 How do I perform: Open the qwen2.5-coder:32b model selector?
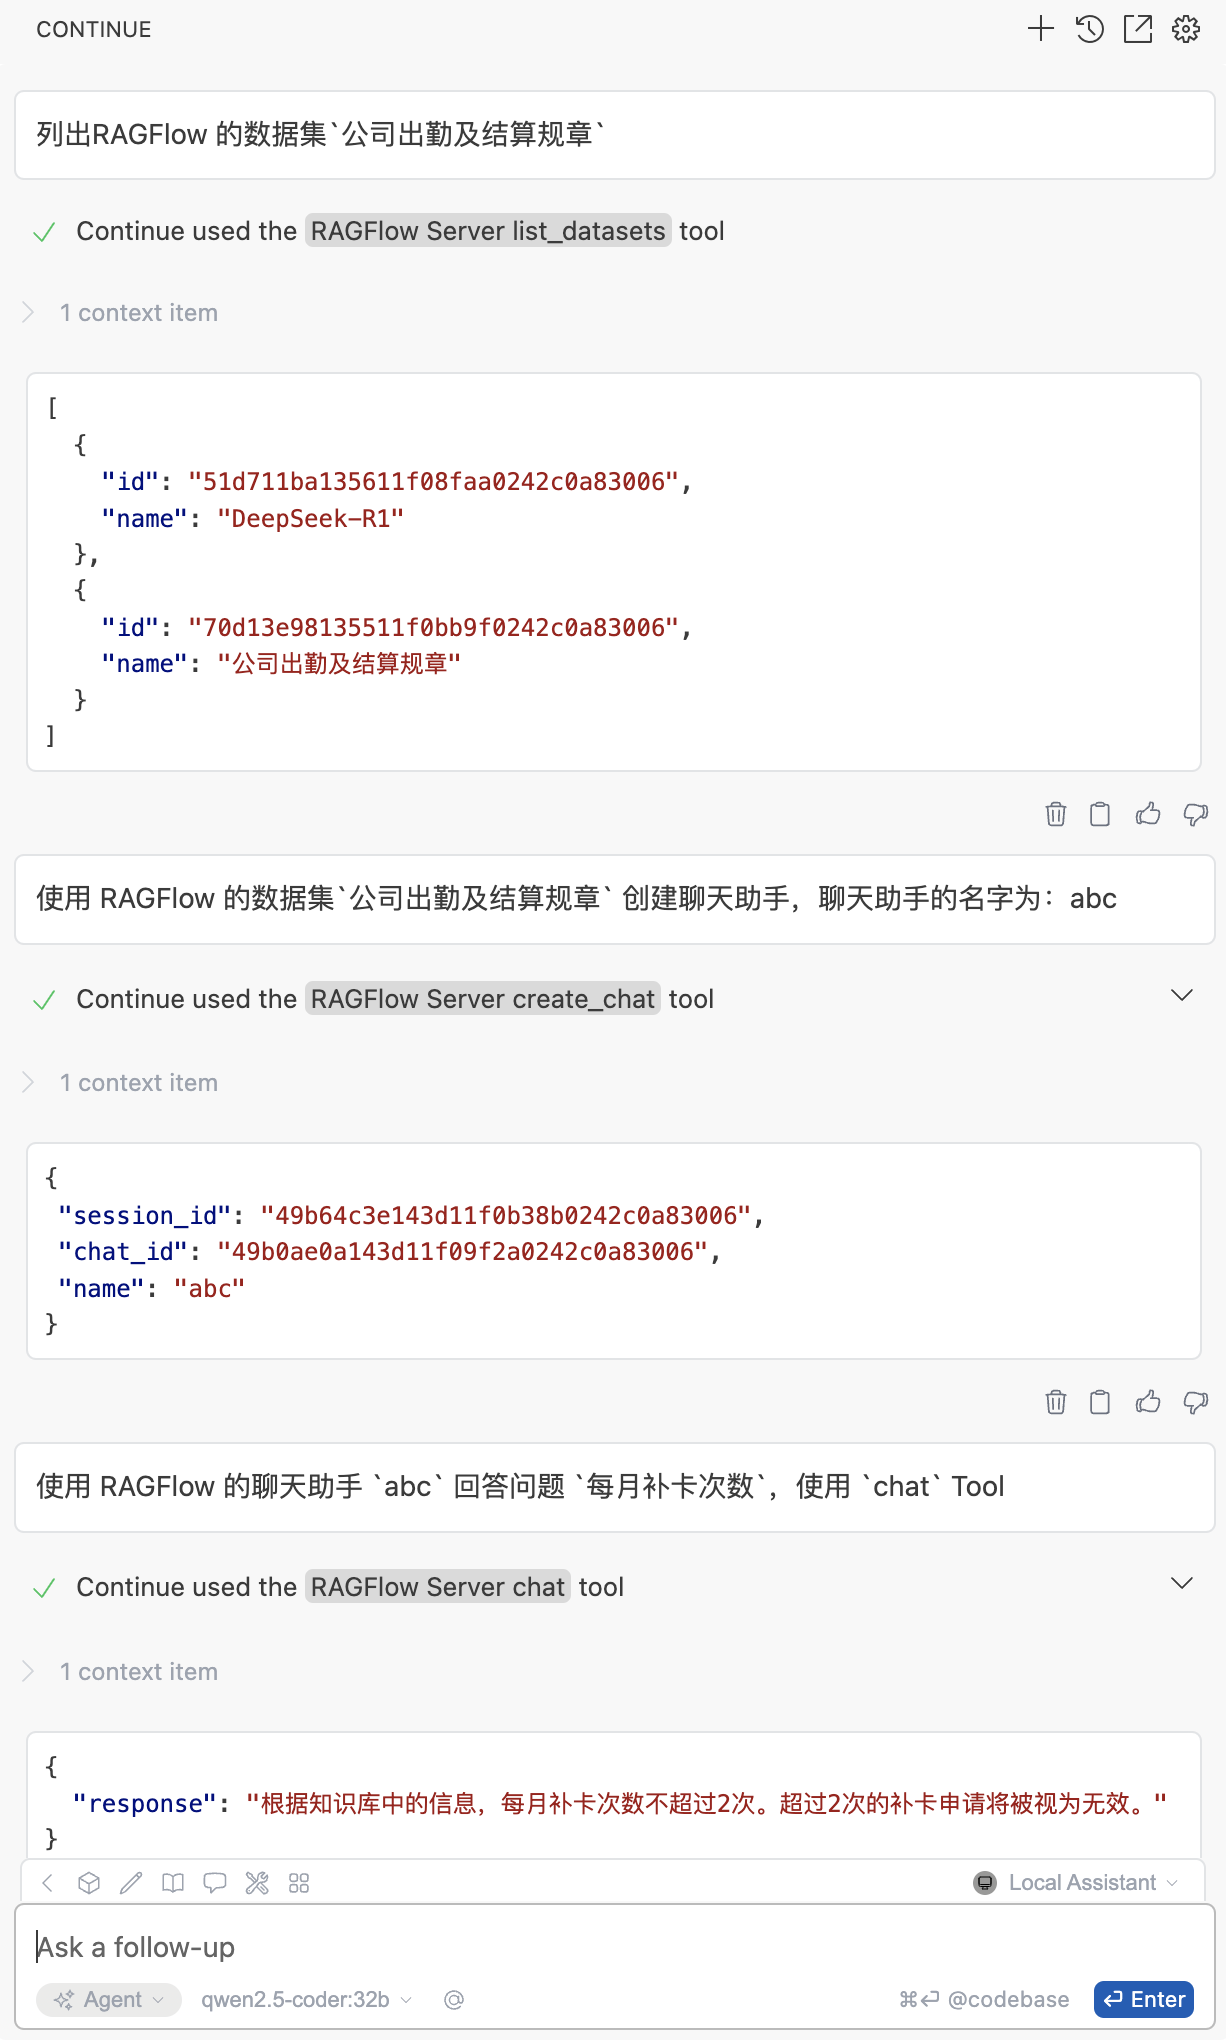click(x=306, y=1999)
